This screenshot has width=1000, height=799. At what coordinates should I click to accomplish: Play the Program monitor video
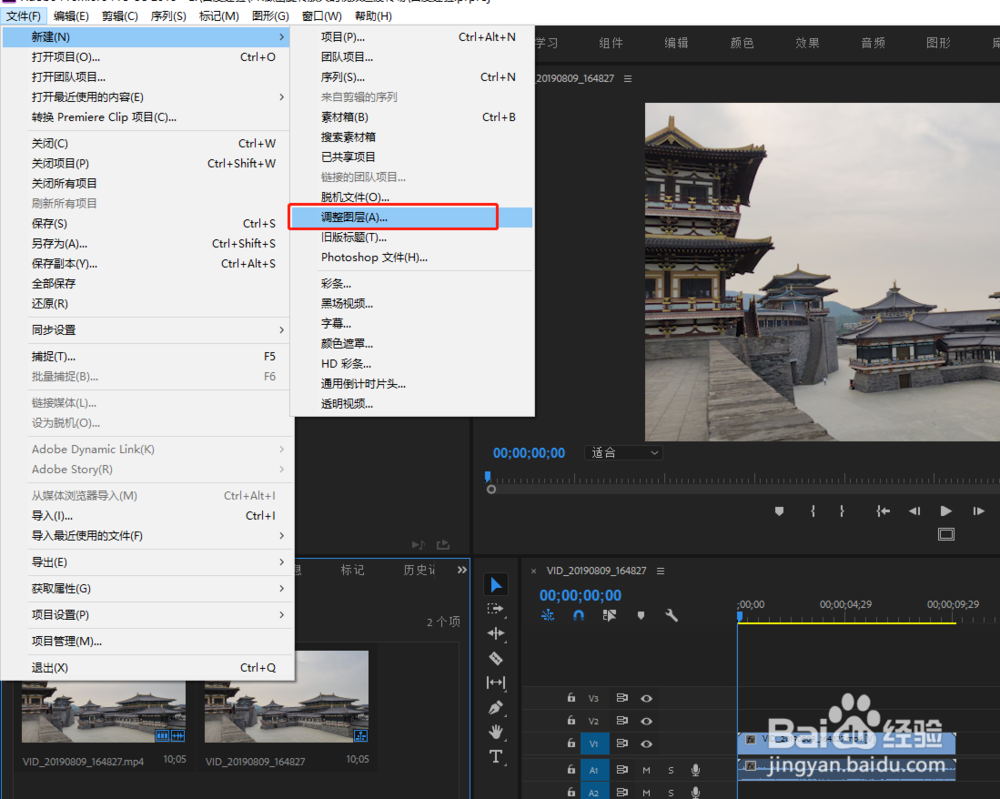(946, 511)
